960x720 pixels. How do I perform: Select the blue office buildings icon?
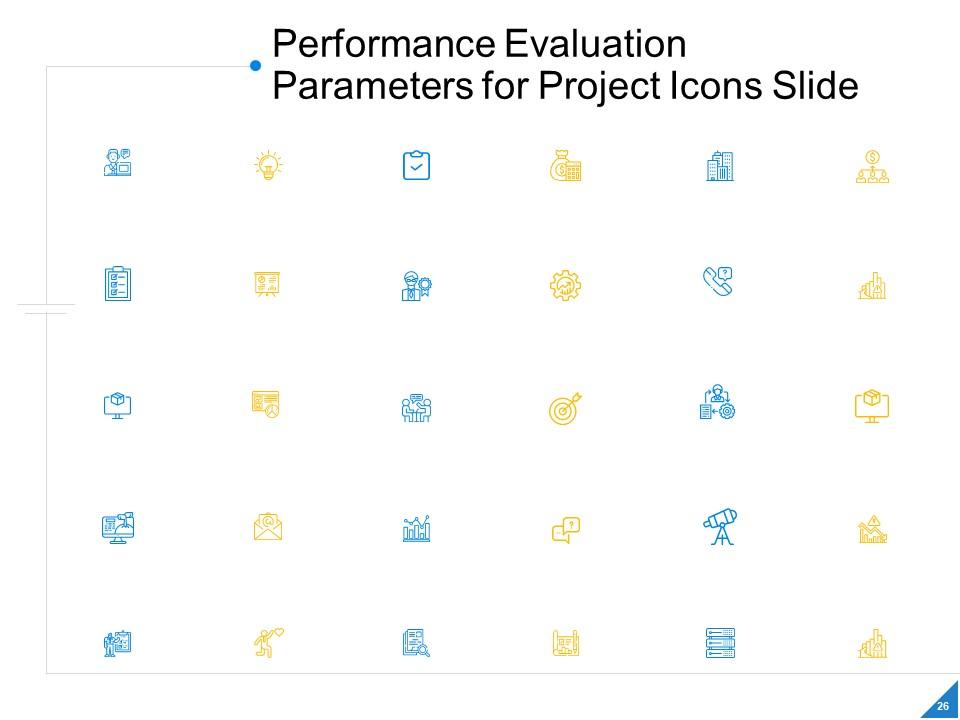[x=719, y=166]
